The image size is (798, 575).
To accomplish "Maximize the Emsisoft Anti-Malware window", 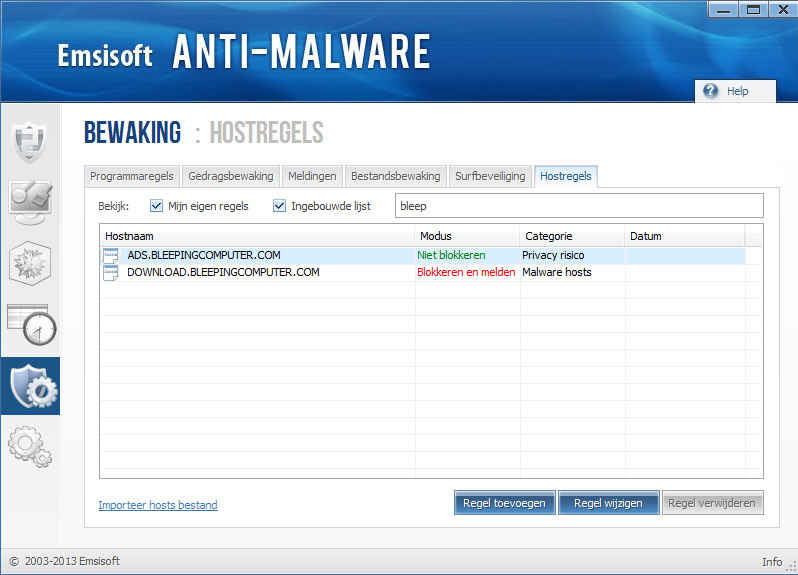I will tap(753, 10).
